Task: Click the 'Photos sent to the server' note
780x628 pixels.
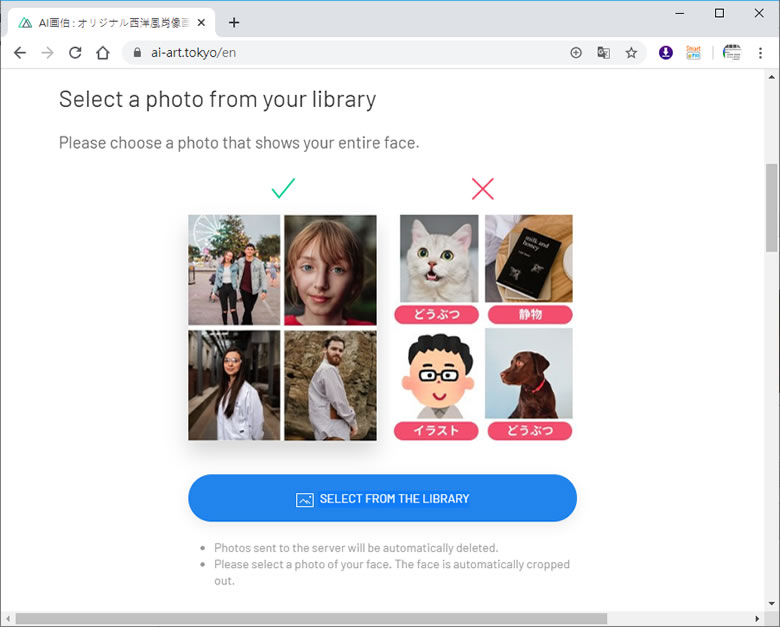Action: point(356,548)
